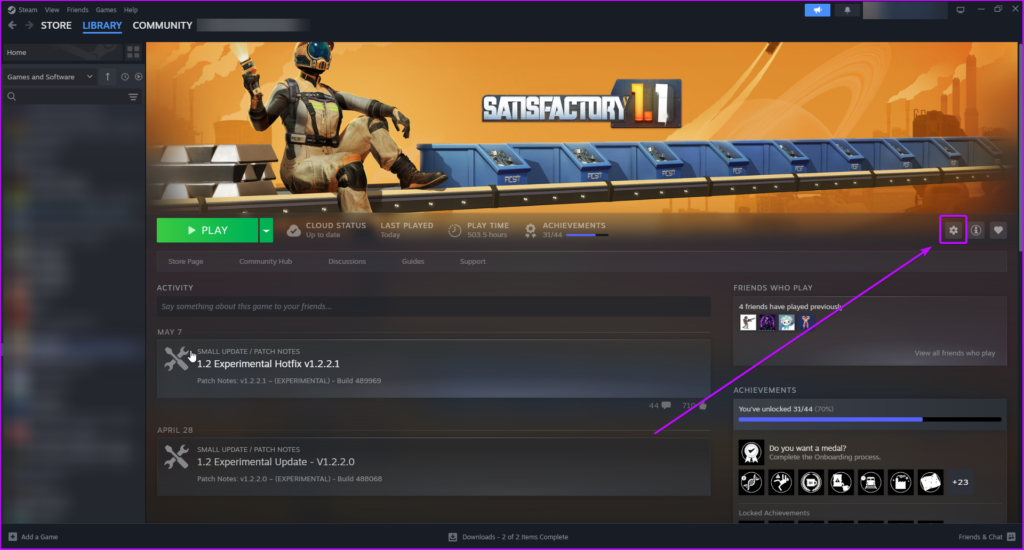Image resolution: width=1024 pixels, height=550 pixels.
Task: Click the wrench icon on the Hotfix post
Action: tap(176, 359)
